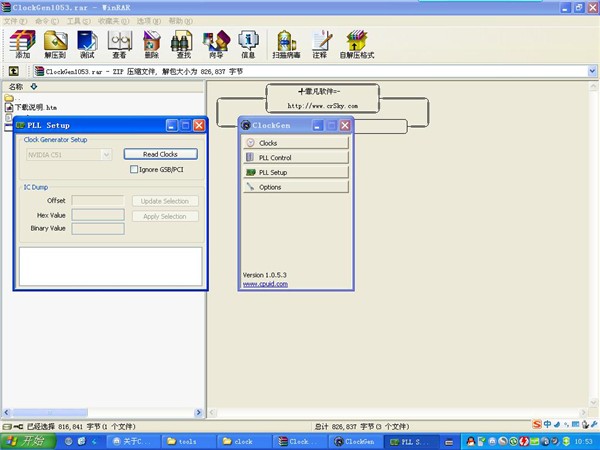Click the WinRAR Add (添加) toolbar icon

[23, 44]
